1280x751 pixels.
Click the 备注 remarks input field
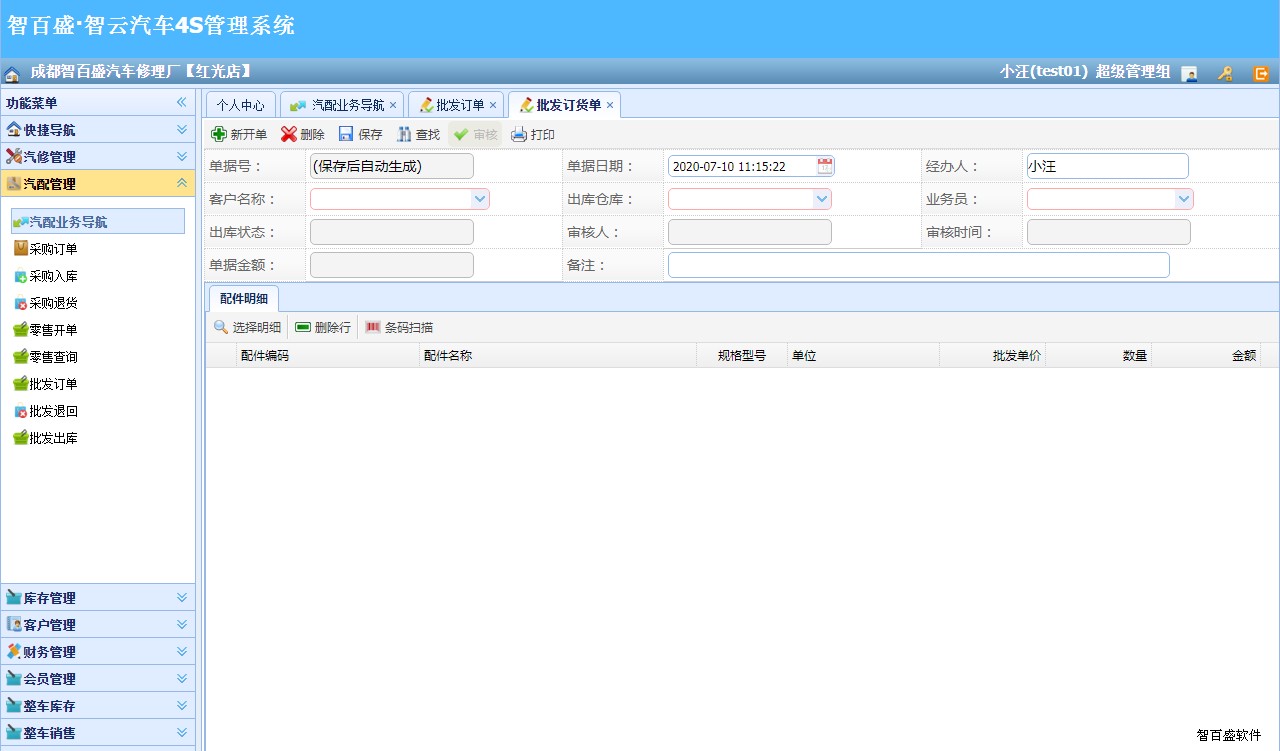coord(918,265)
